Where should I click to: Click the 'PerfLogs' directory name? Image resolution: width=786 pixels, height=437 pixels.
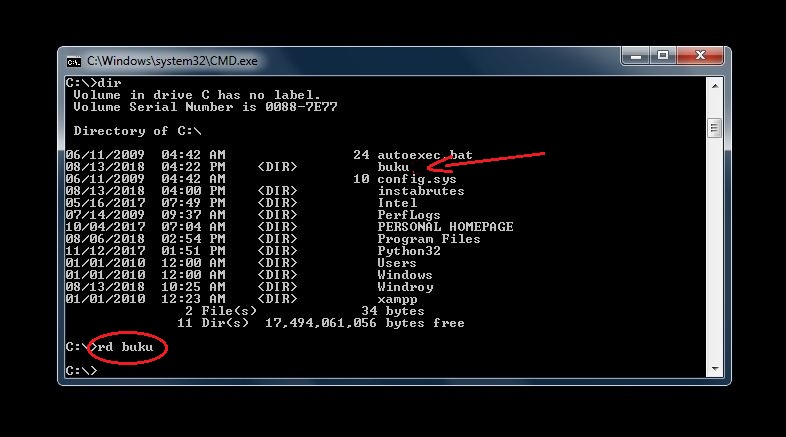click(409, 215)
